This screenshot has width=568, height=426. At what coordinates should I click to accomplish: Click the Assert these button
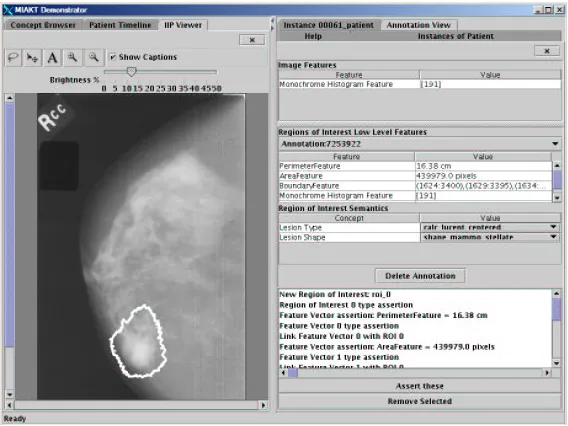tap(419, 386)
